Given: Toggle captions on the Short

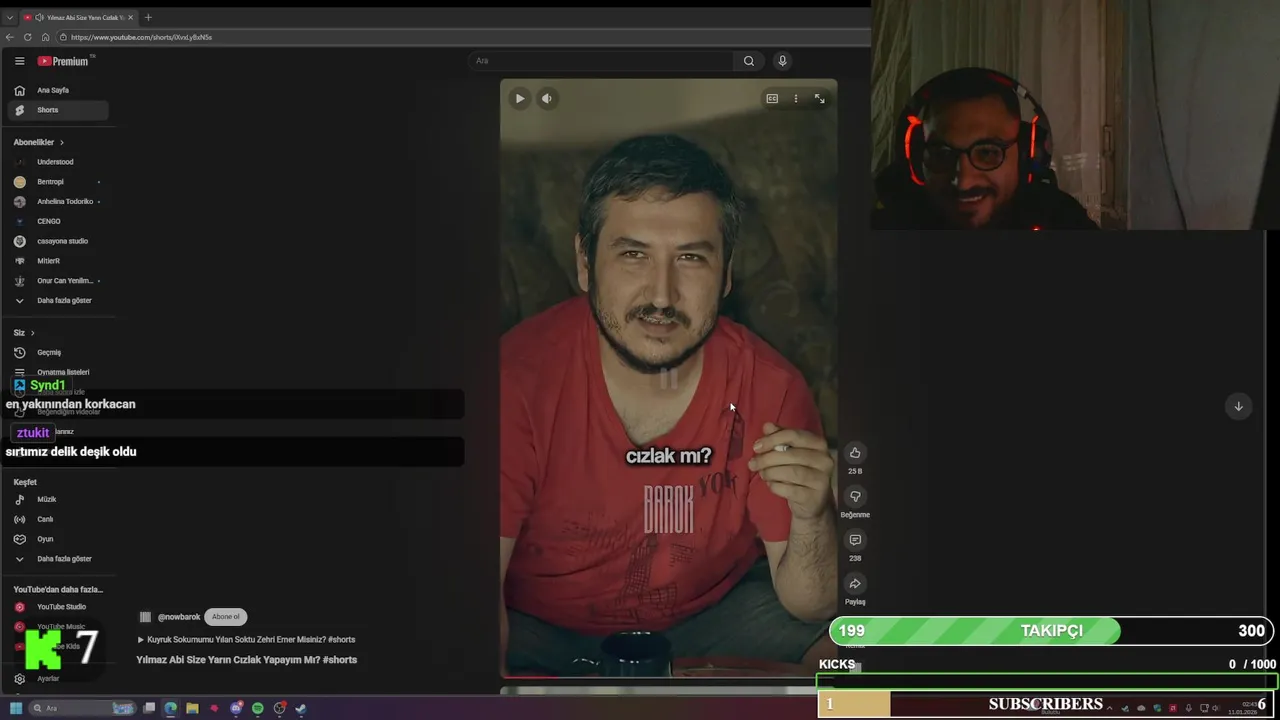Looking at the screenshot, I should pos(772,98).
